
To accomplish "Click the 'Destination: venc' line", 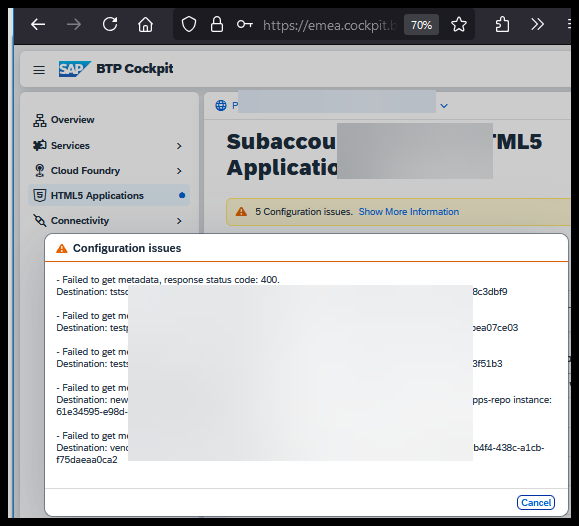I will coord(92,448).
